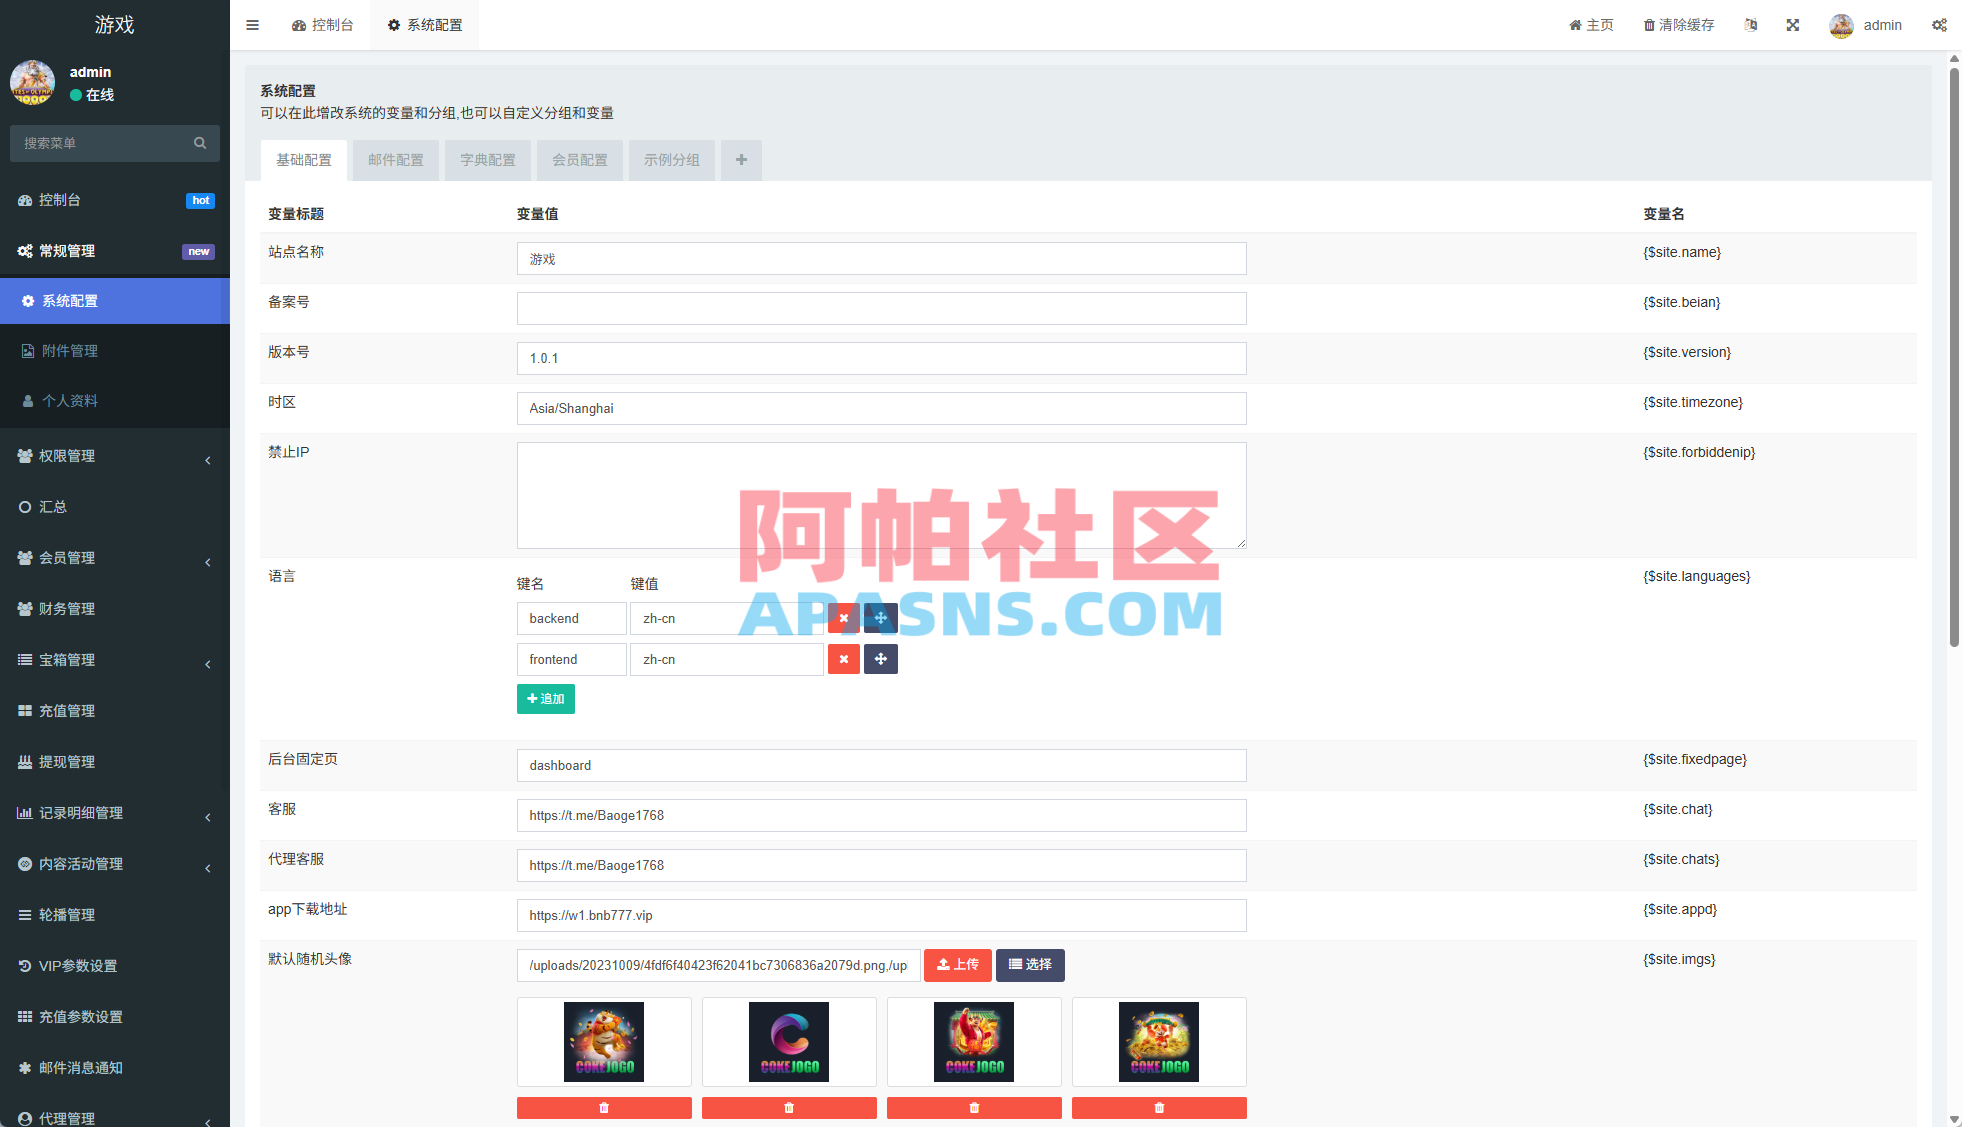The width and height of the screenshot is (1962, 1127).
Task: Click the drag handle icon on frontend row
Action: (880, 659)
